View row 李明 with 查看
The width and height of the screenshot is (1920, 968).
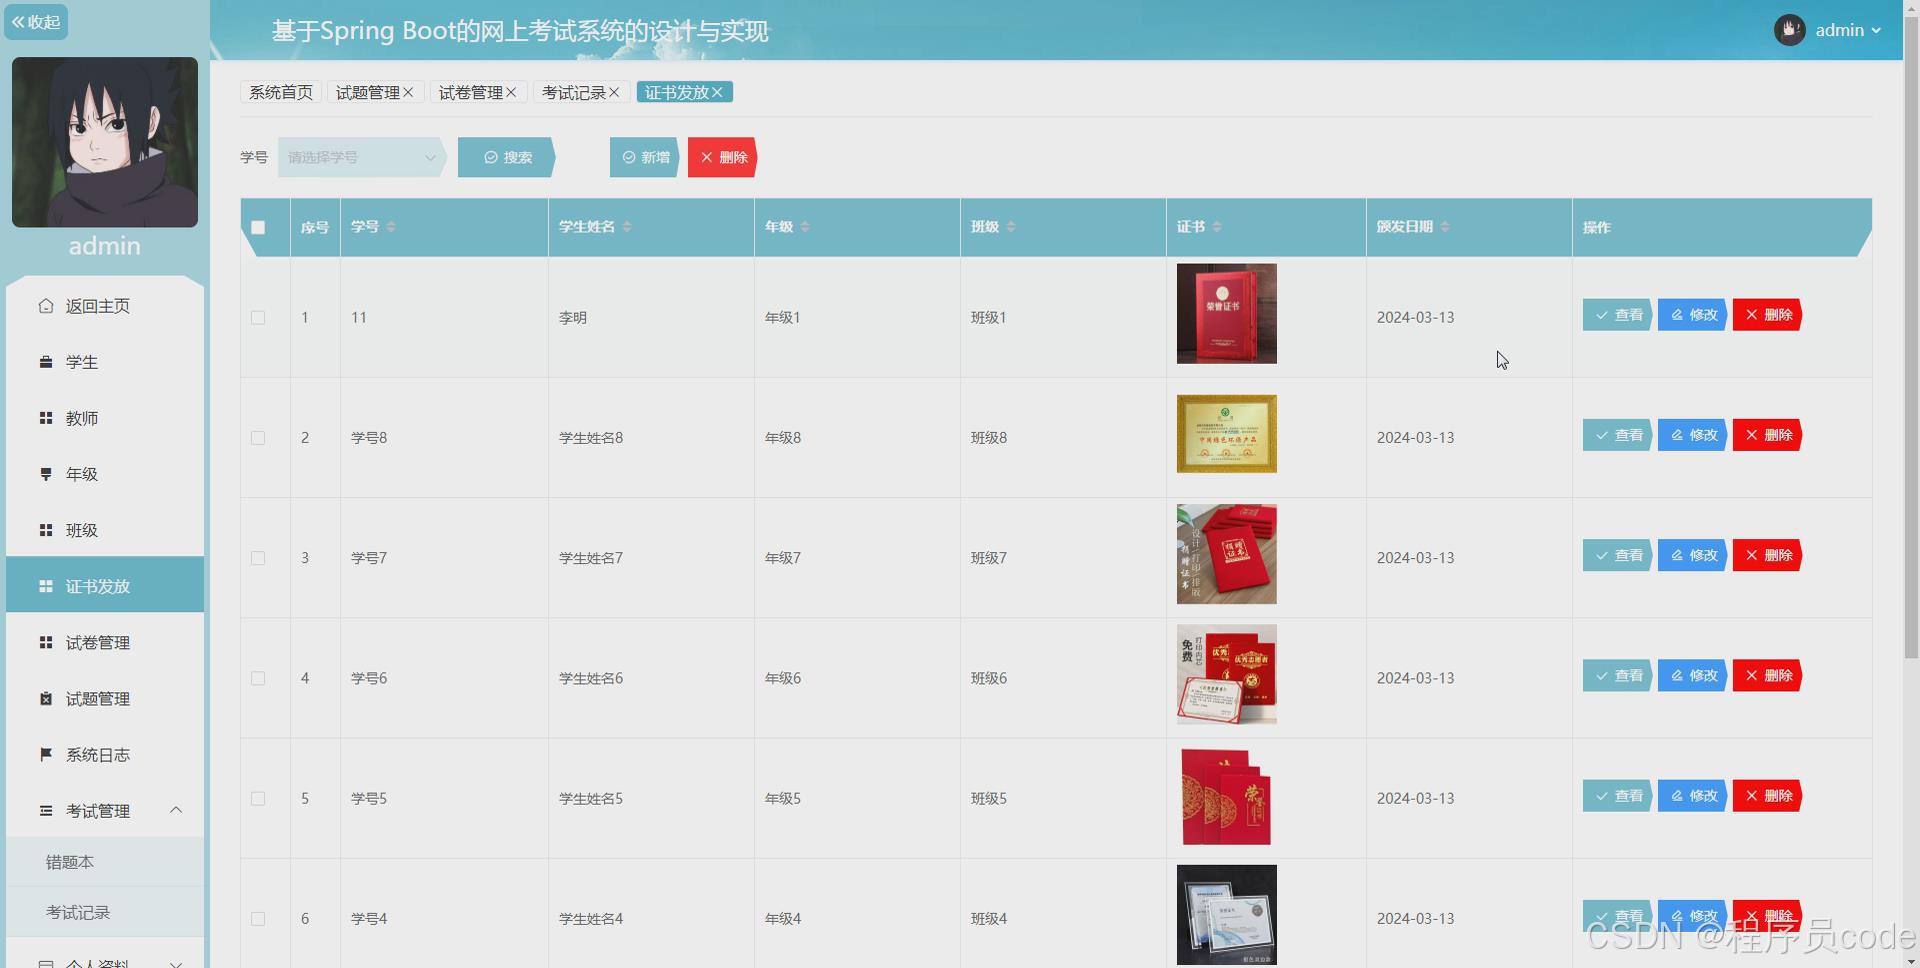pyautogui.click(x=1617, y=315)
